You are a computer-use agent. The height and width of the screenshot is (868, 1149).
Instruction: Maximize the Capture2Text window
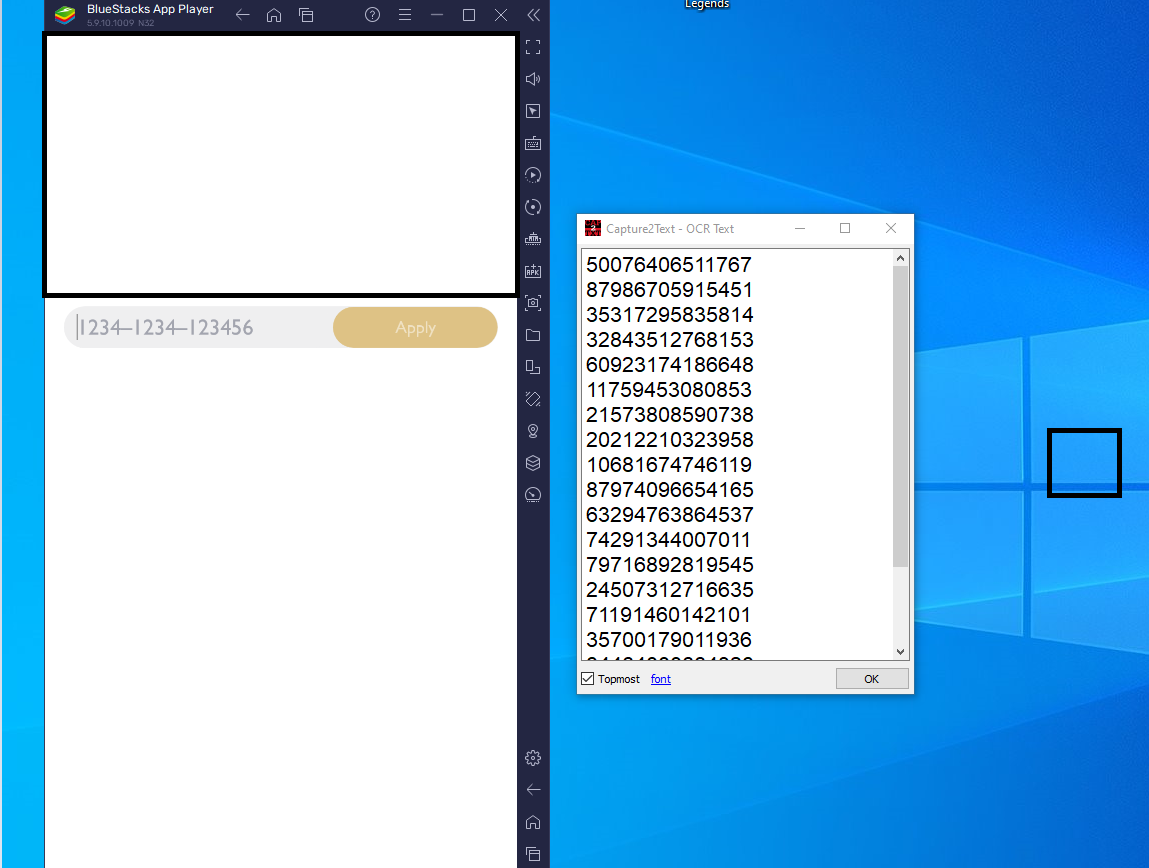[x=845, y=229]
